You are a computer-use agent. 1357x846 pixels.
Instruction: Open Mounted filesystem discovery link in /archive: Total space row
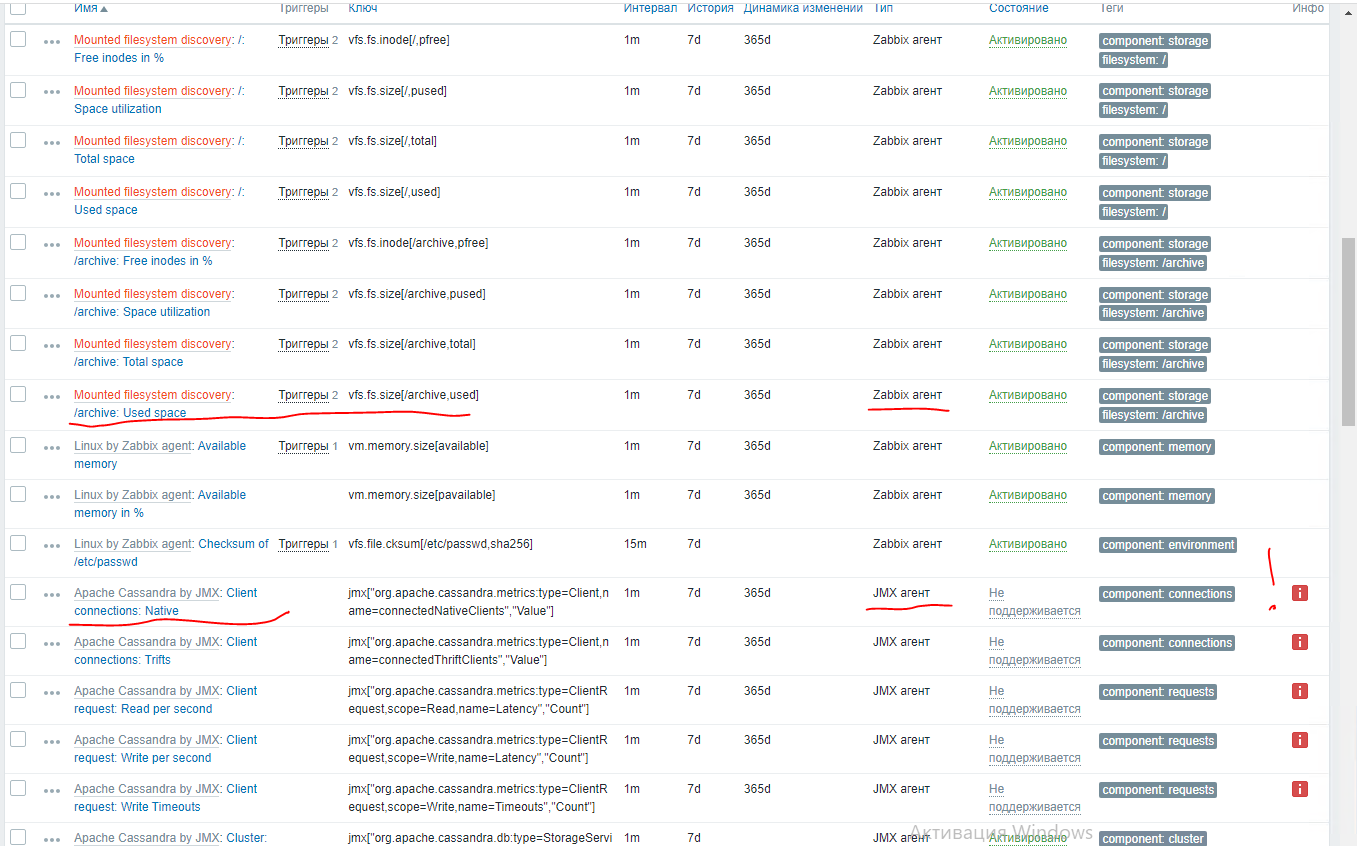(153, 344)
